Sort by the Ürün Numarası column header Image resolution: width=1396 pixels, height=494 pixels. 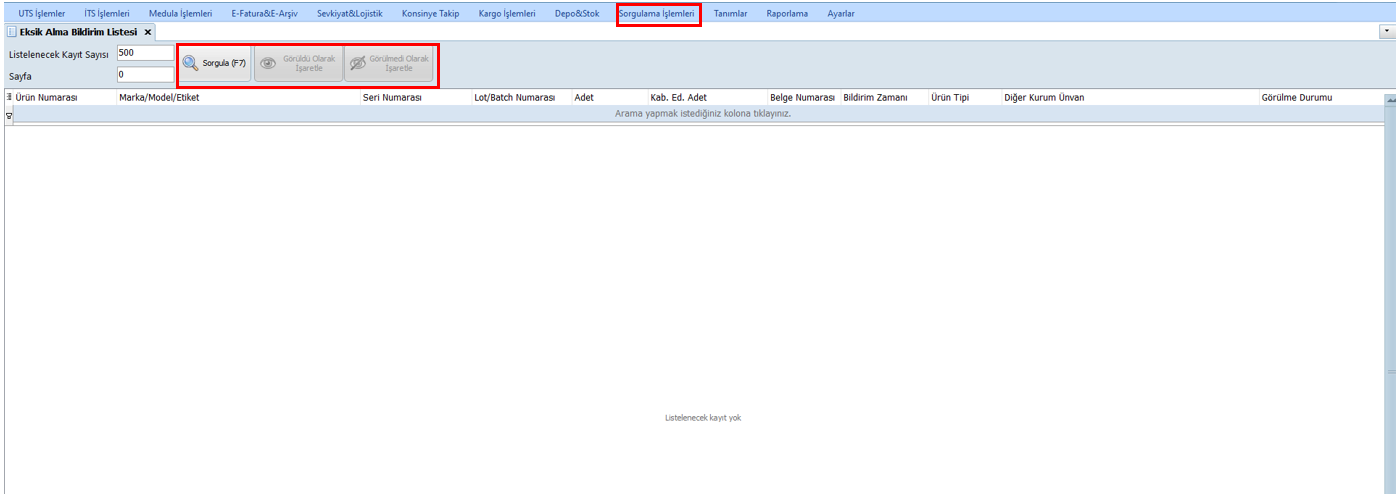pyautogui.click(x=47, y=98)
